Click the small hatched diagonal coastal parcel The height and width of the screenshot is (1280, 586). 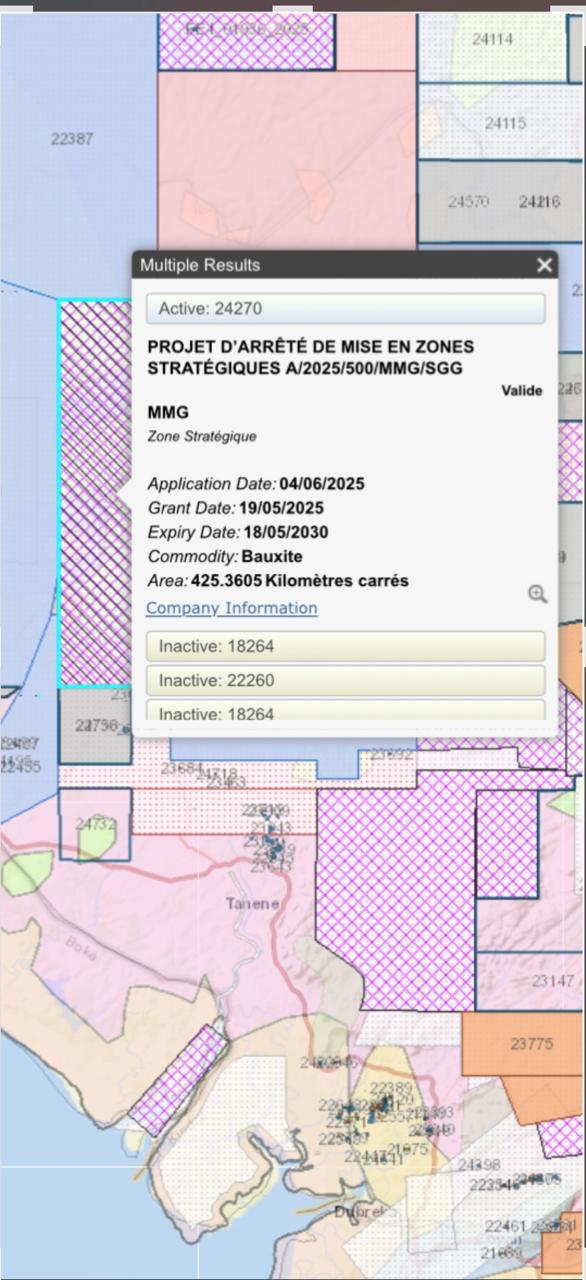click(179, 1080)
